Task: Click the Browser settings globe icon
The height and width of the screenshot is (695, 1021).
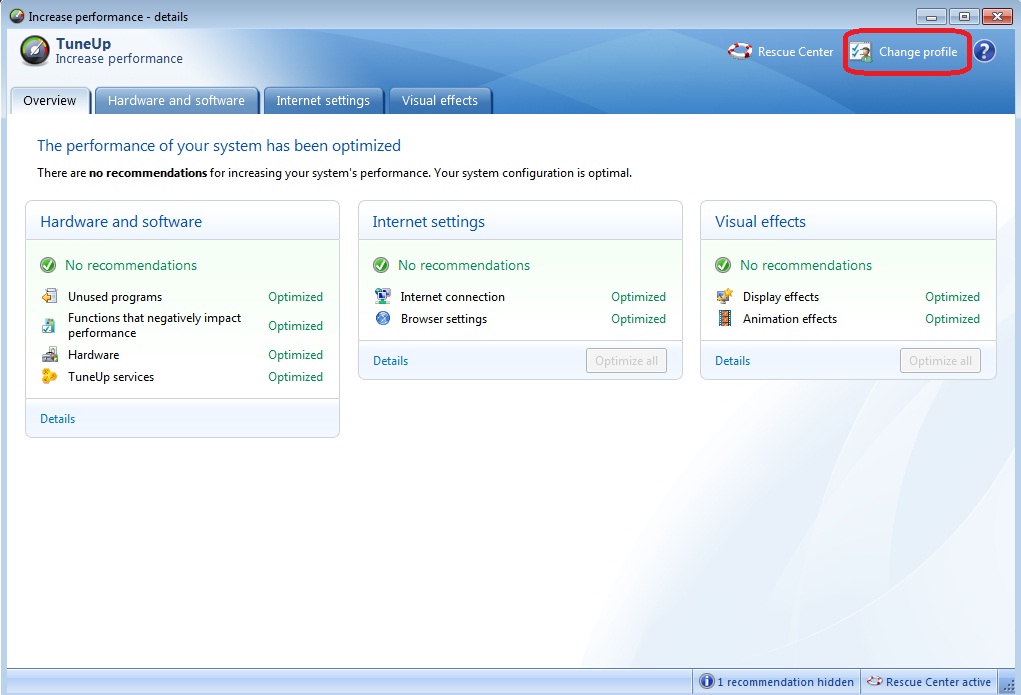Action: pos(383,319)
